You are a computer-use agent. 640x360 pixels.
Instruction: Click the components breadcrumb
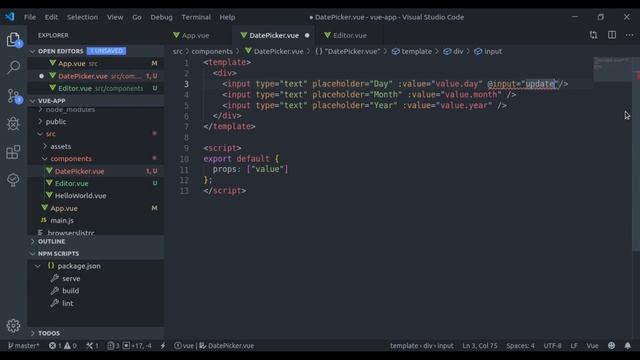click(212, 51)
